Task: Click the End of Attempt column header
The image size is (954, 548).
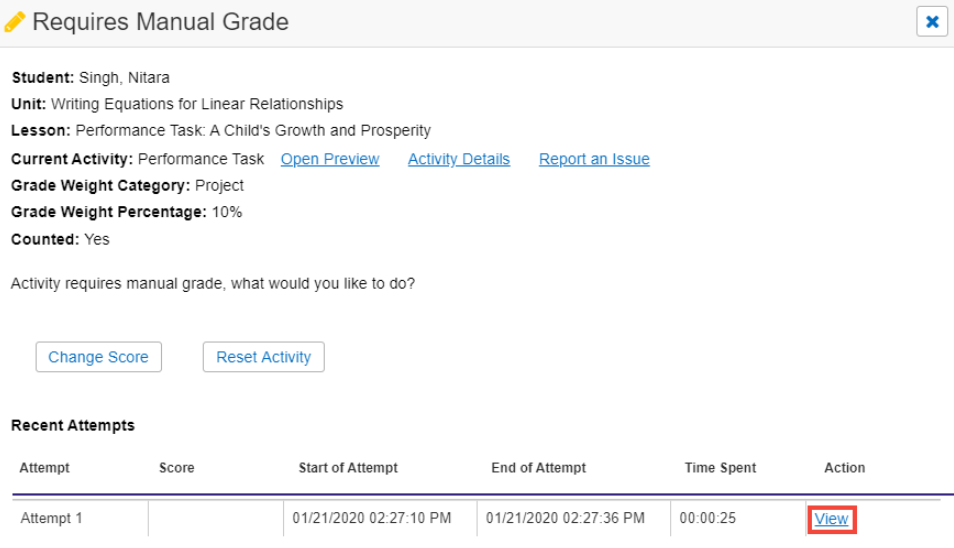Action: click(x=538, y=468)
